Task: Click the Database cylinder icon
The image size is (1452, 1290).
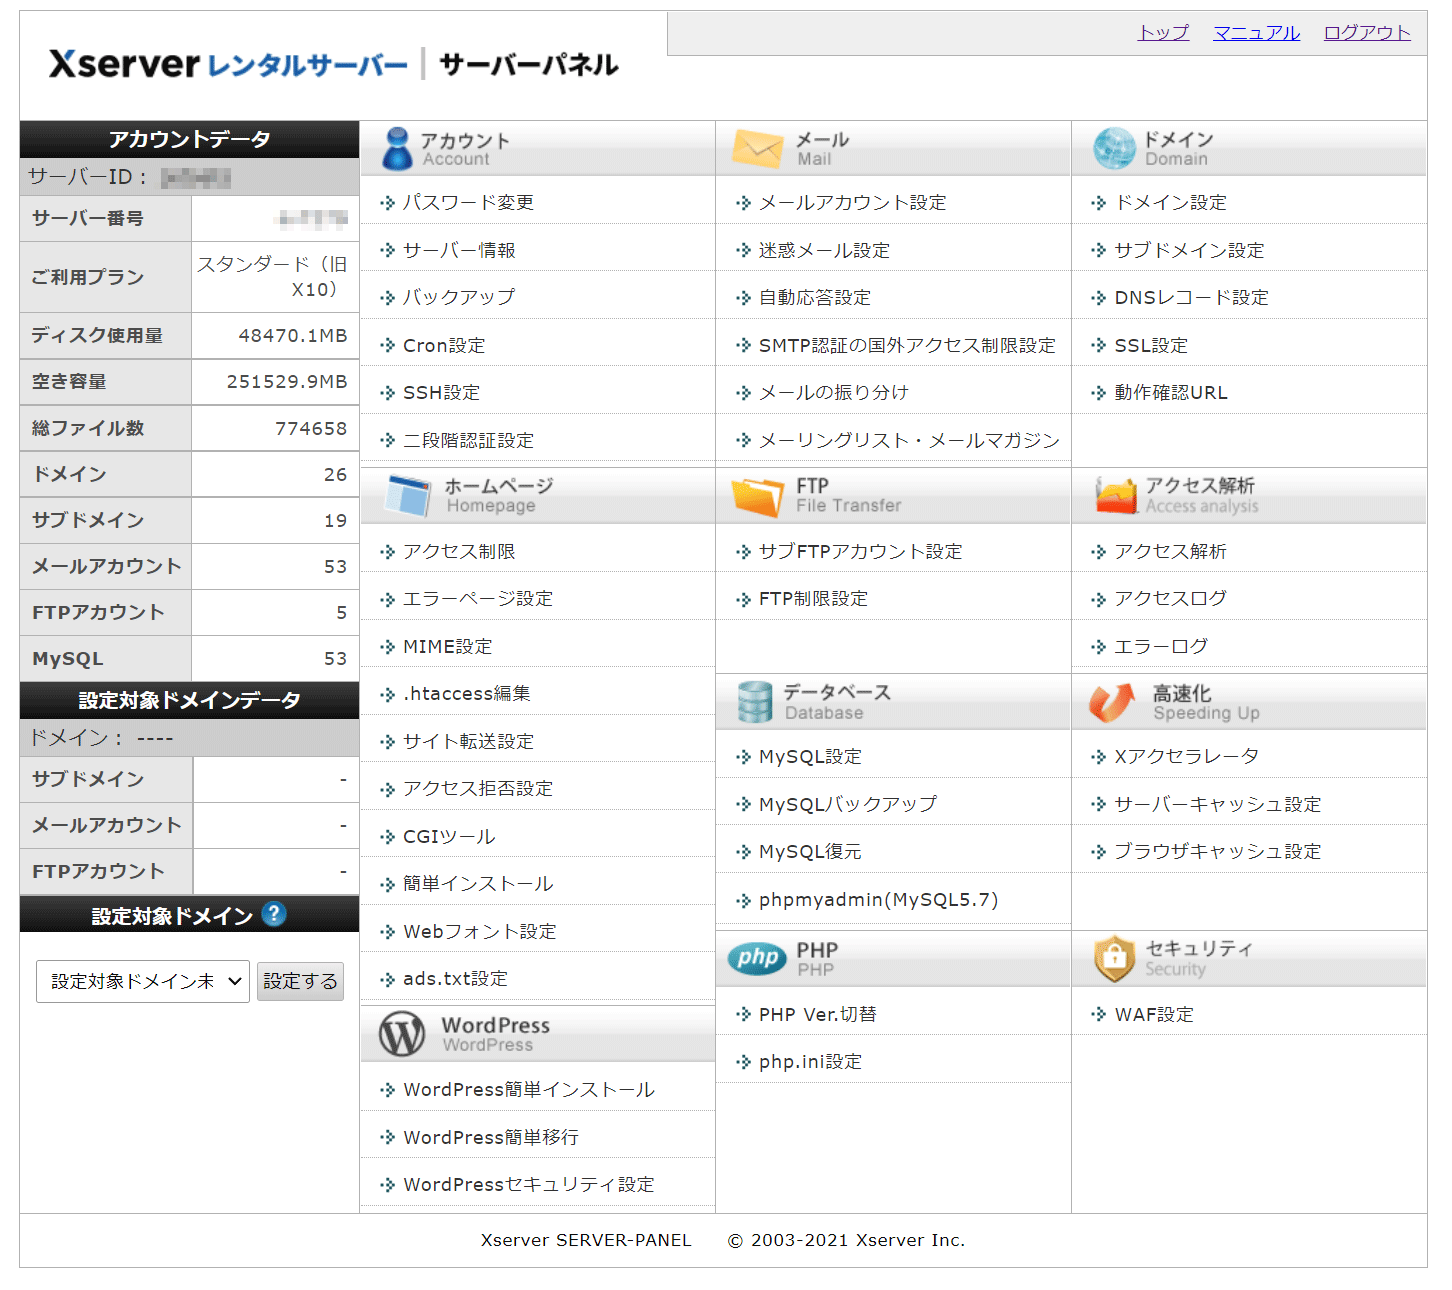Action: pyautogui.click(x=754, y=702)
